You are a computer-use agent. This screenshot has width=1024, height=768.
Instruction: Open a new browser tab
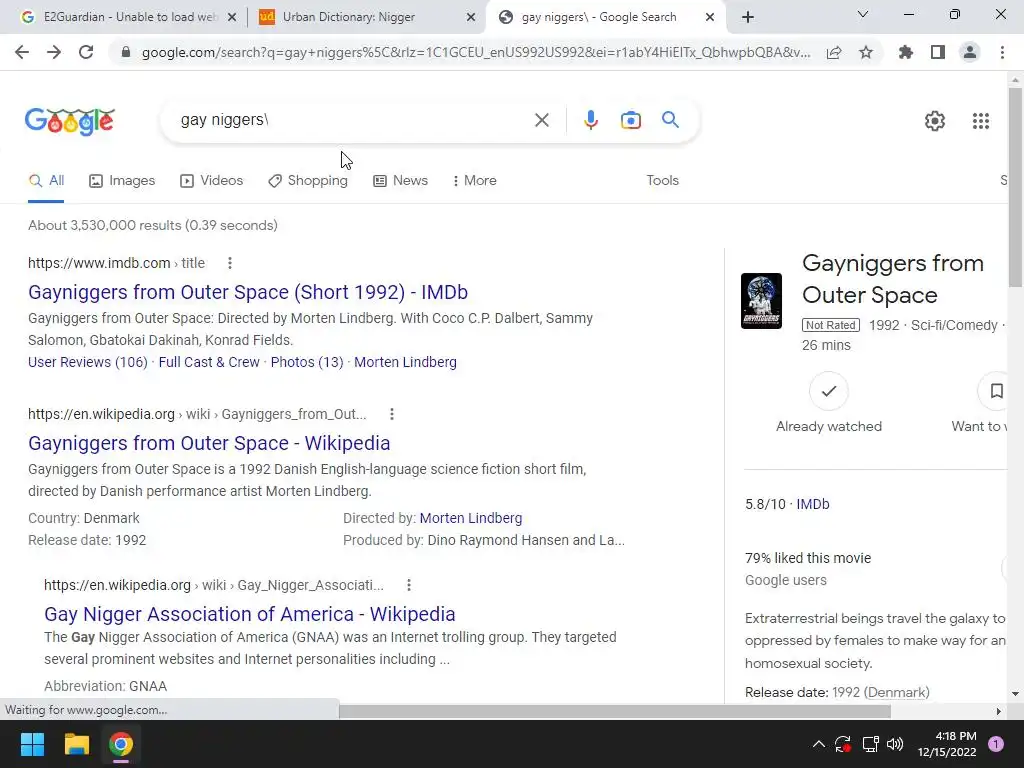click(748, 17)
